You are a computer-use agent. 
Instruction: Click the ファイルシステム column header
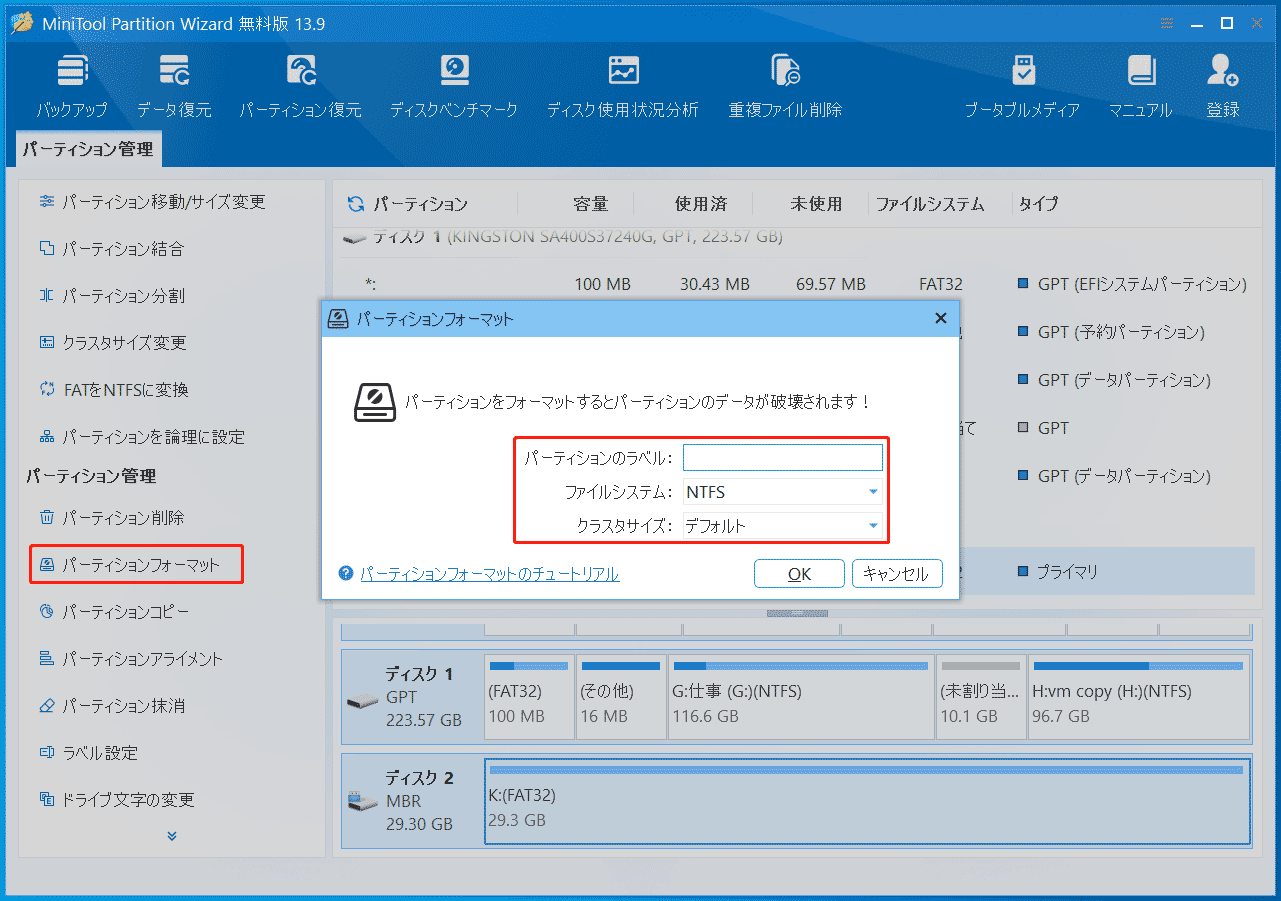tap(930, 204)
